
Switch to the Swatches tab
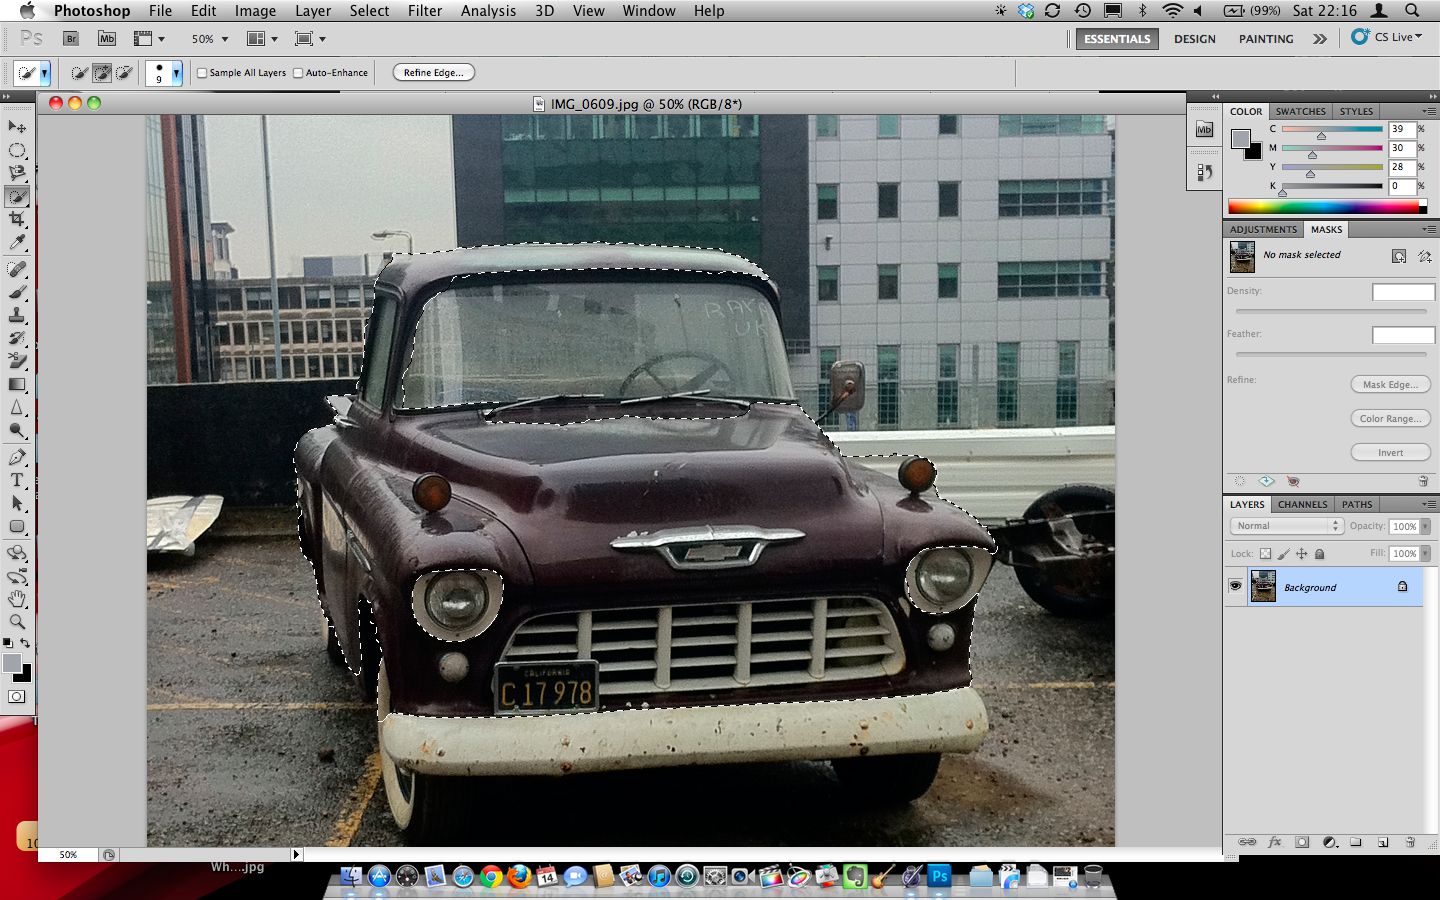click(1300, 111)
